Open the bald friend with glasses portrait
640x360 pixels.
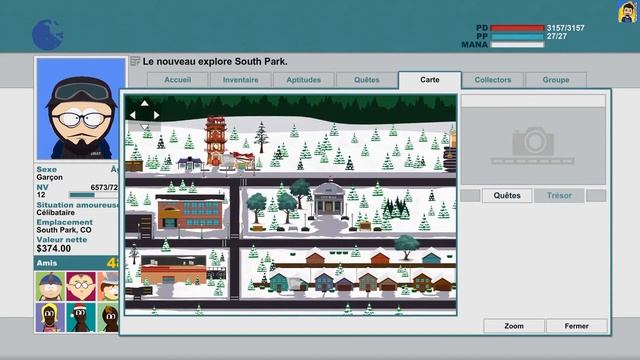click(81, 286)
